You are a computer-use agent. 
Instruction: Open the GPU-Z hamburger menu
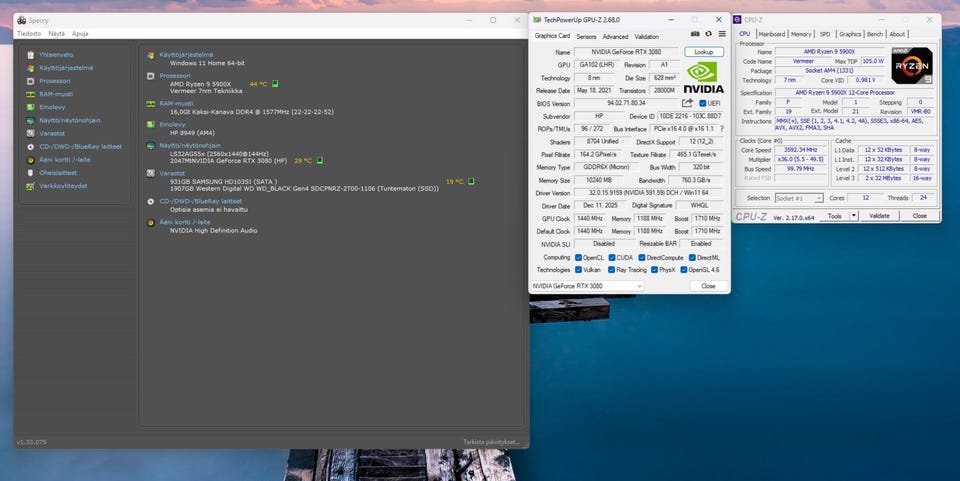tap(722, 34)
